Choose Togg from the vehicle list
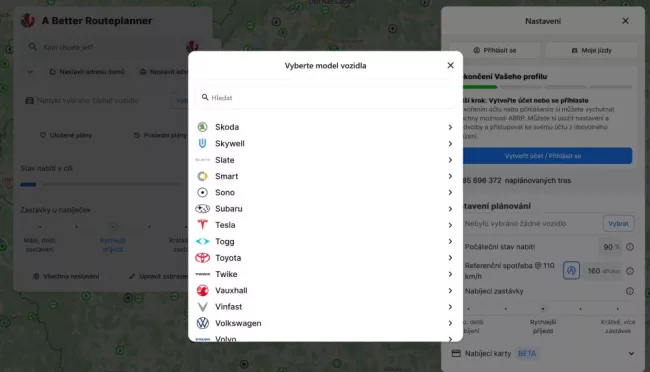This screenshot has height=372, width=650. (325, 241)
